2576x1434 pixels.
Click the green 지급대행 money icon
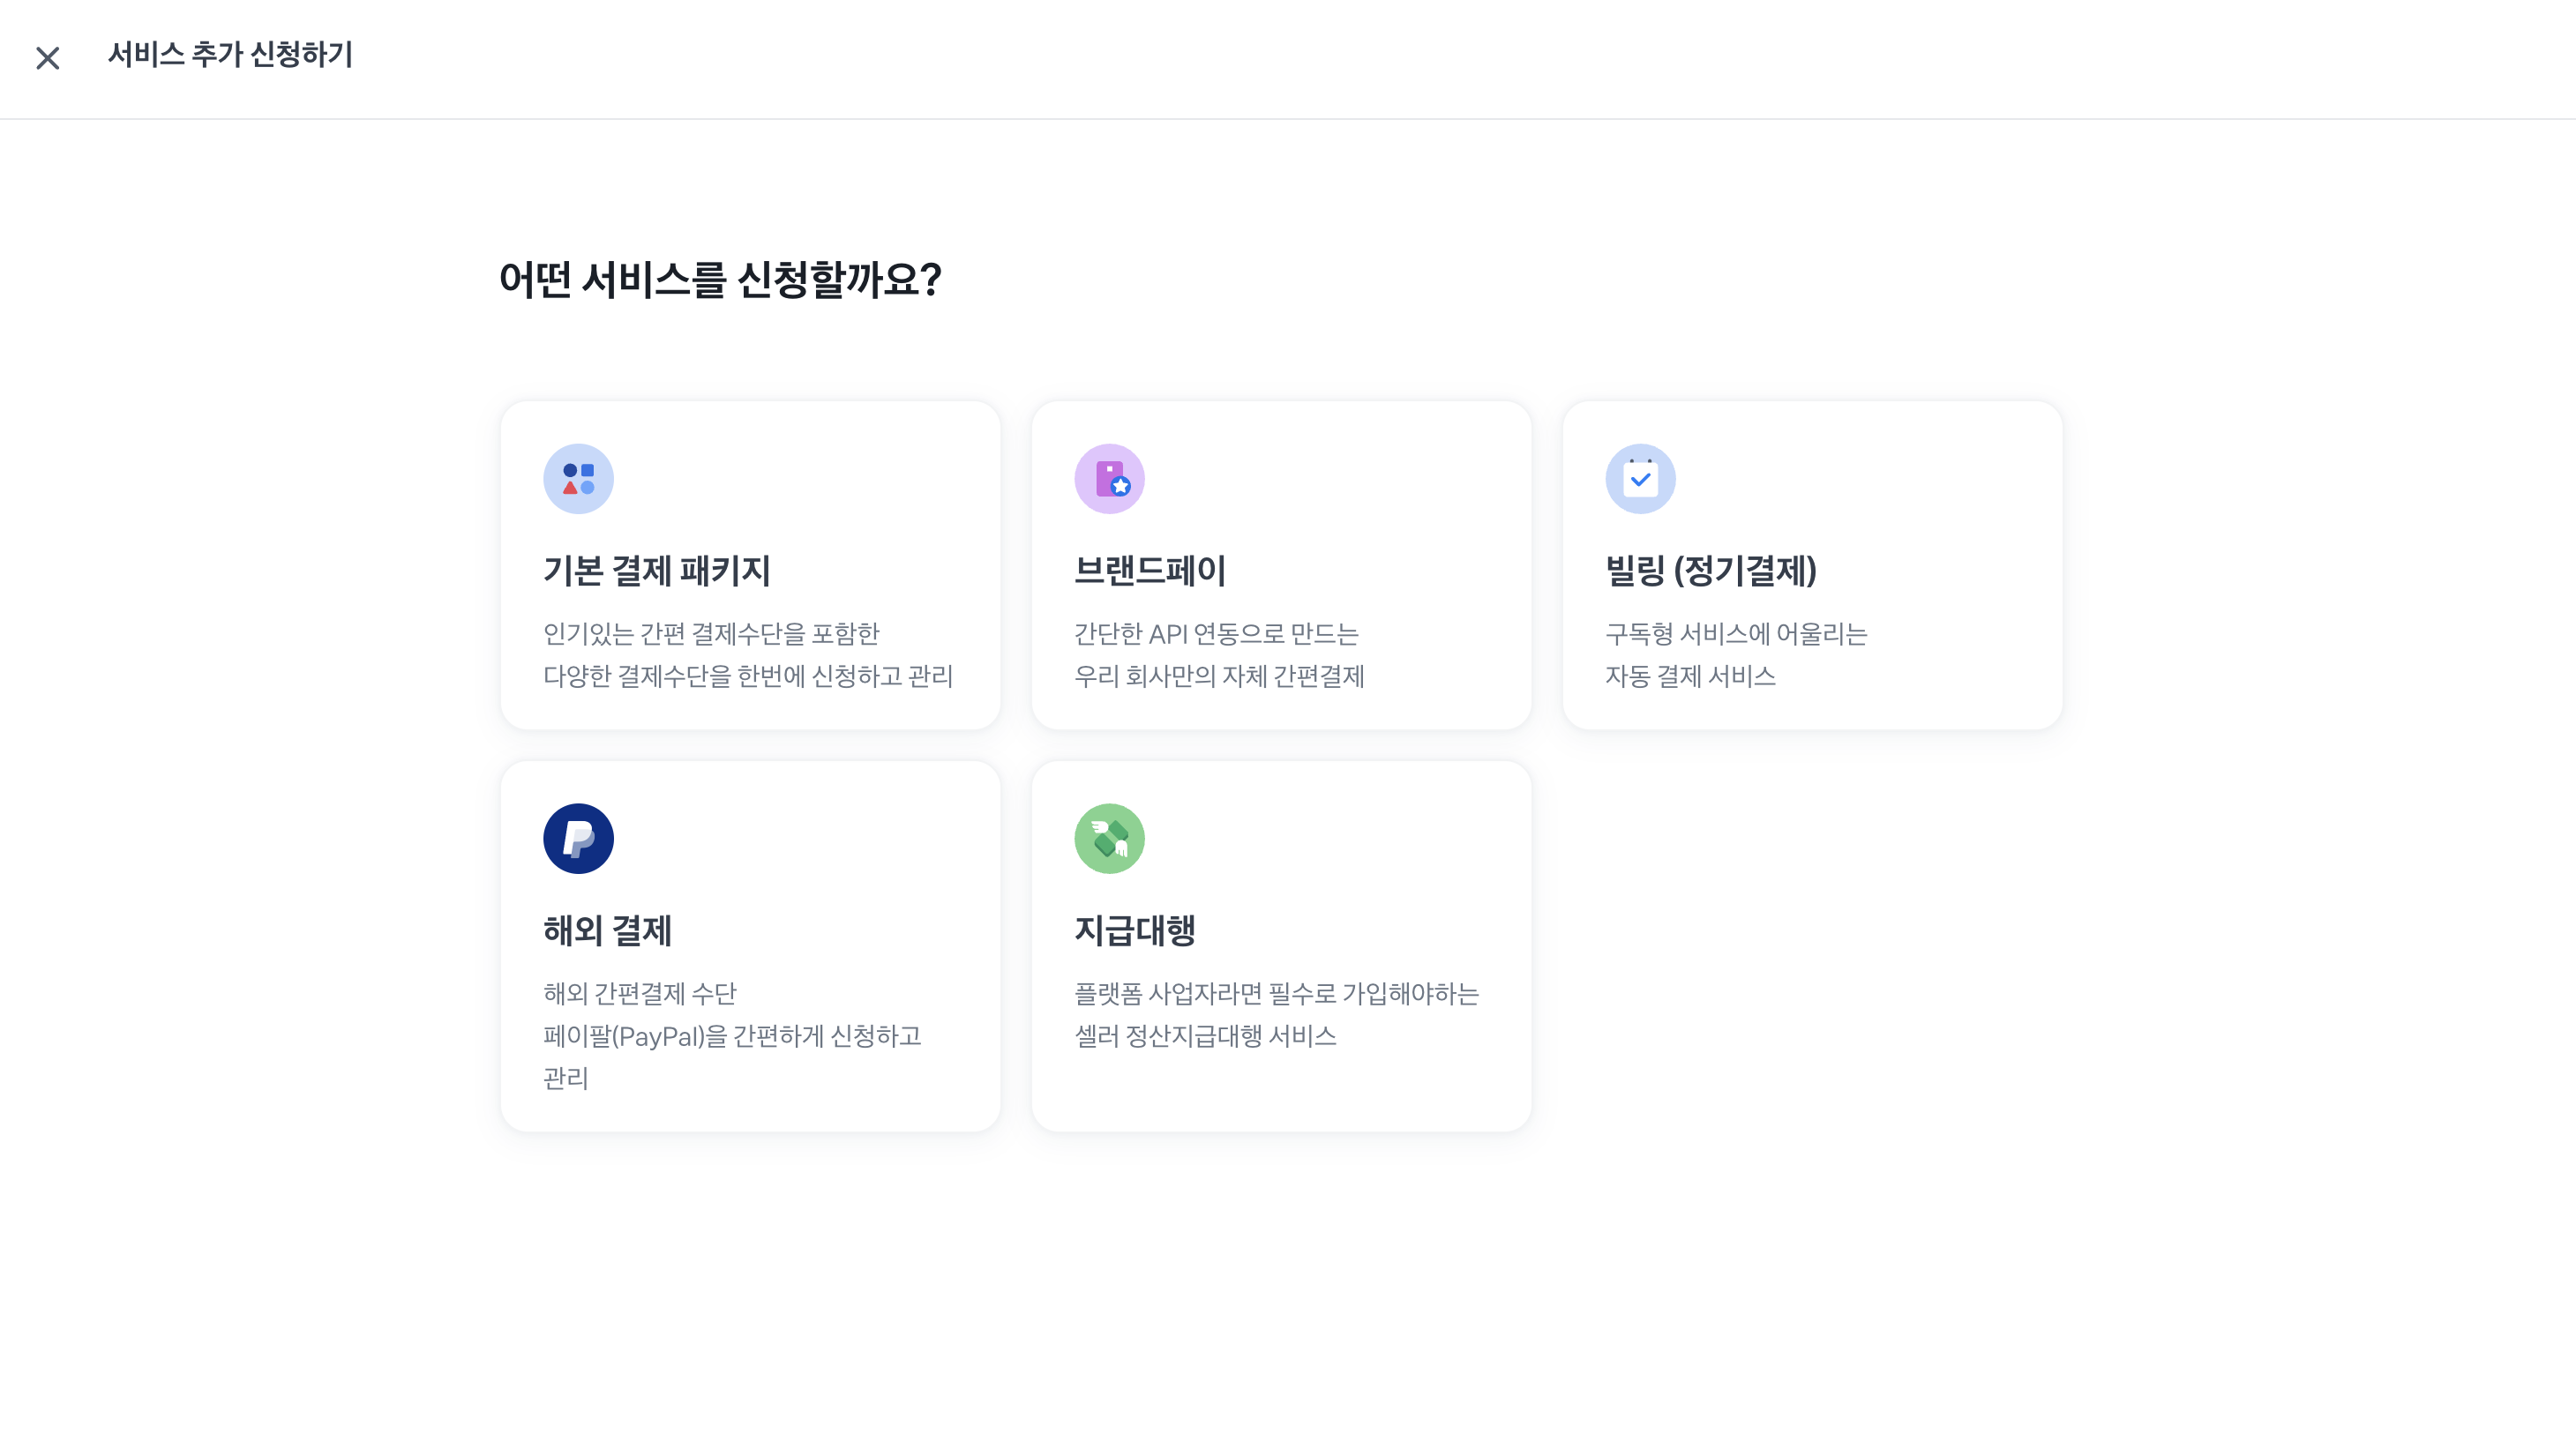coord(1109,838)
